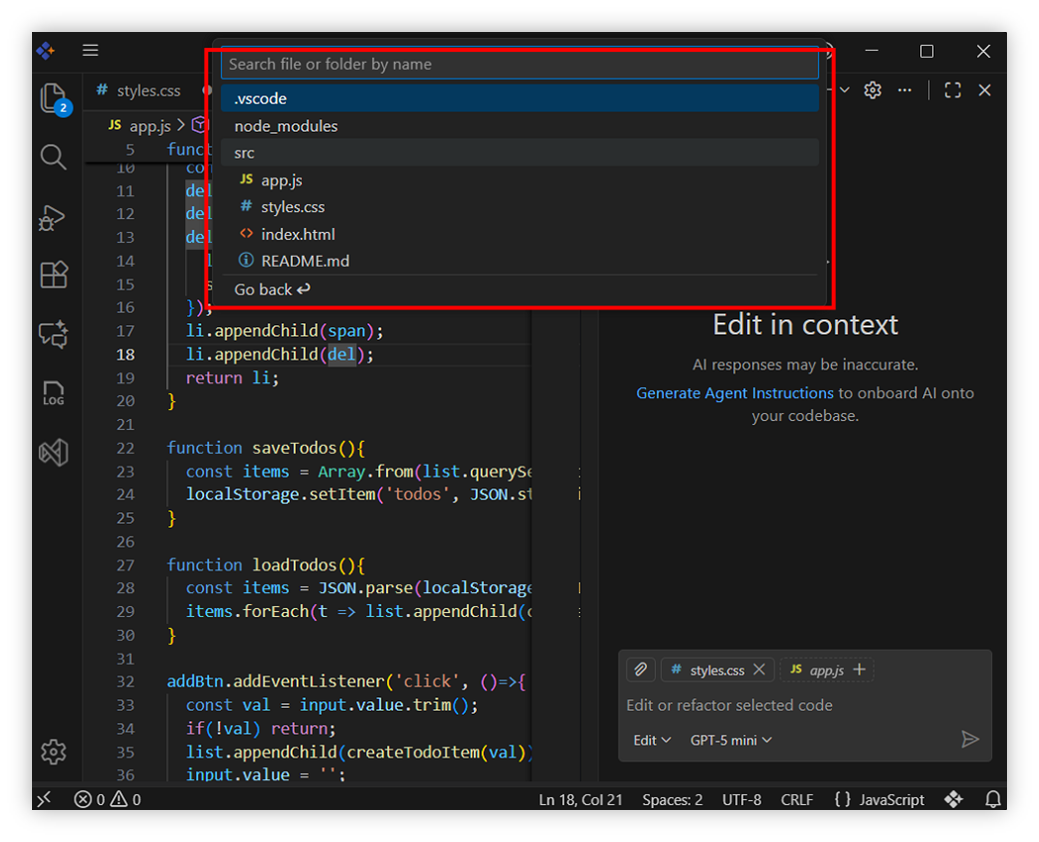1039x842 pixels.
Task: Click the notifications bell in status bar
Action: (x=993, y=799)
